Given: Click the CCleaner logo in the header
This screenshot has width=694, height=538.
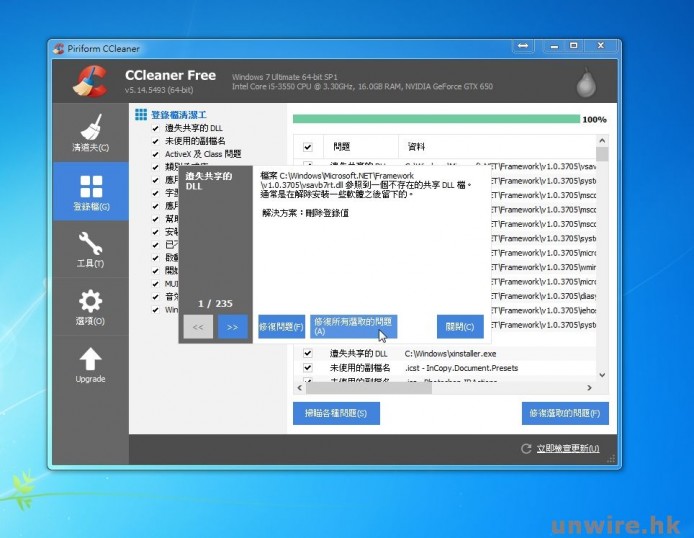Looking at the screenshot, I should tap(91, 80).
